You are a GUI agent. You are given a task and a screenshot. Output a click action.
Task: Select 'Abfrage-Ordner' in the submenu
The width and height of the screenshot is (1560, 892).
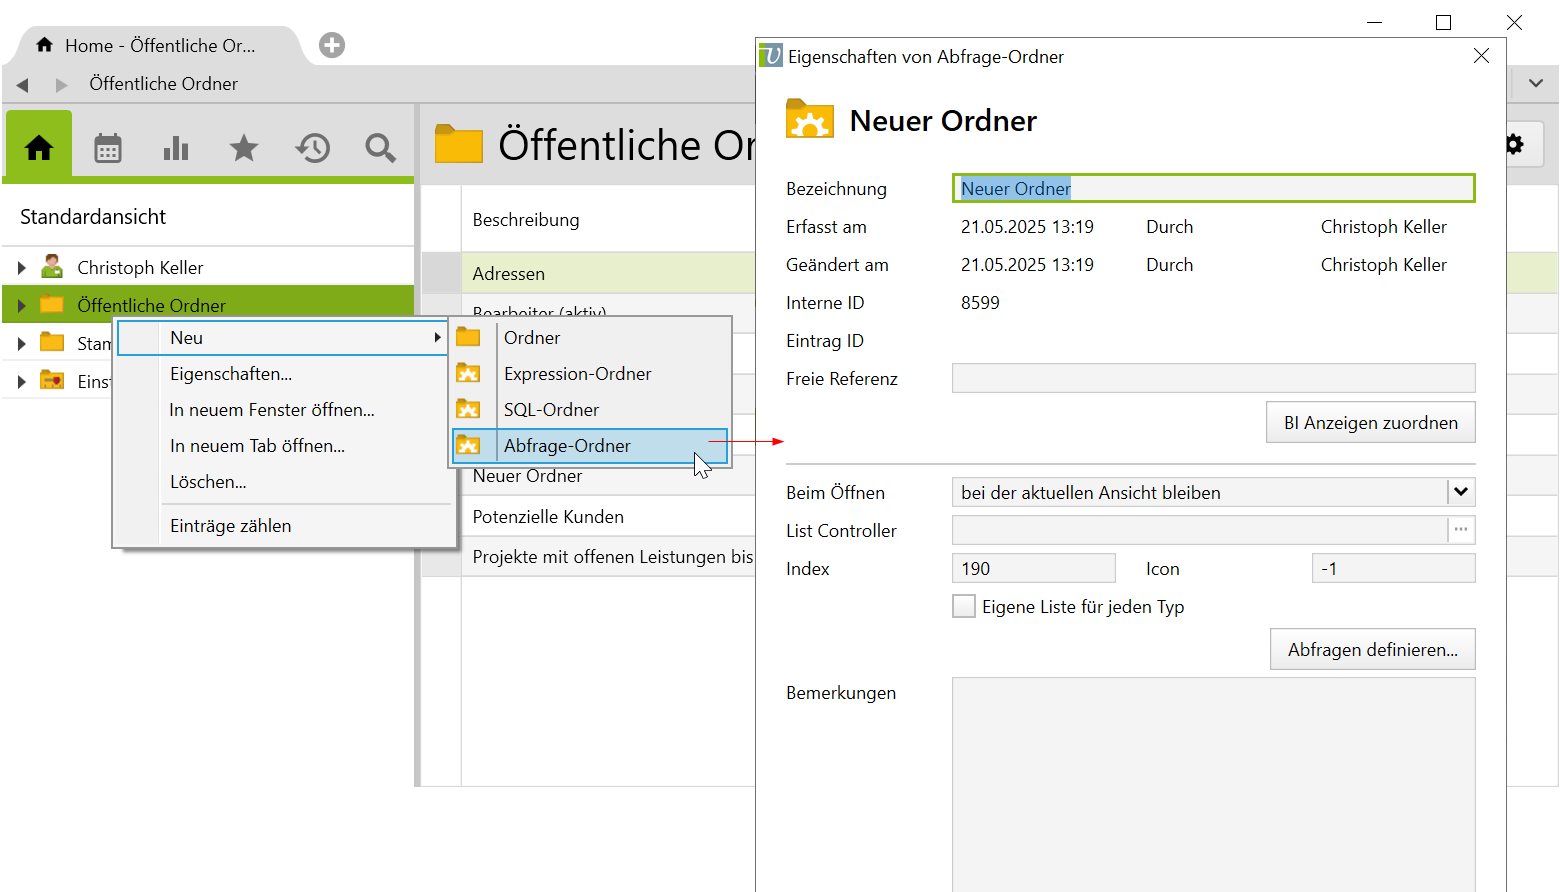click(567, 446)
